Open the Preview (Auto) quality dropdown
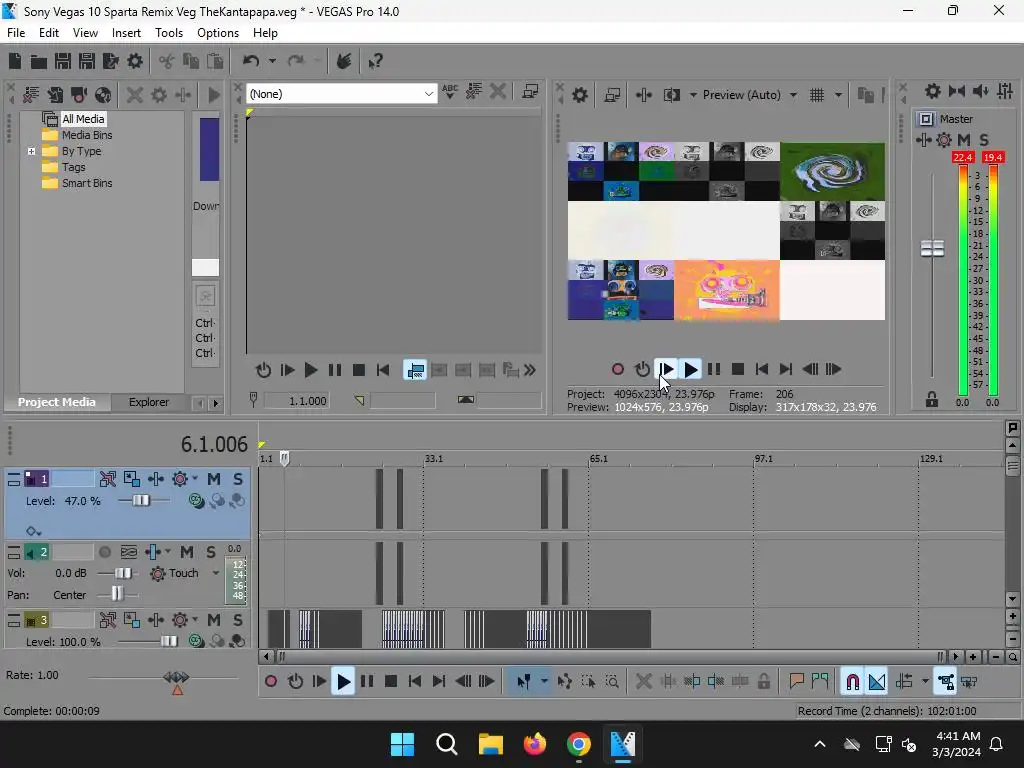 (793, 95)
